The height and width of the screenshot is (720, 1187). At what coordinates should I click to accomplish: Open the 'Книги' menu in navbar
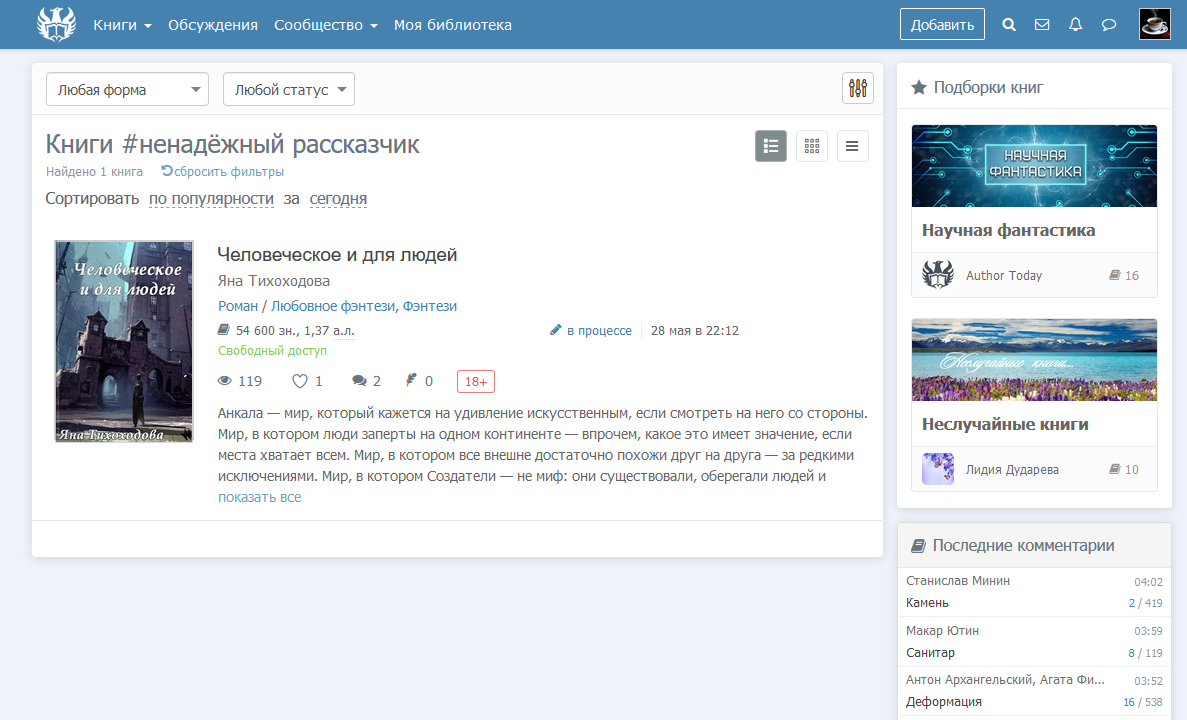[x=122, y=25]
